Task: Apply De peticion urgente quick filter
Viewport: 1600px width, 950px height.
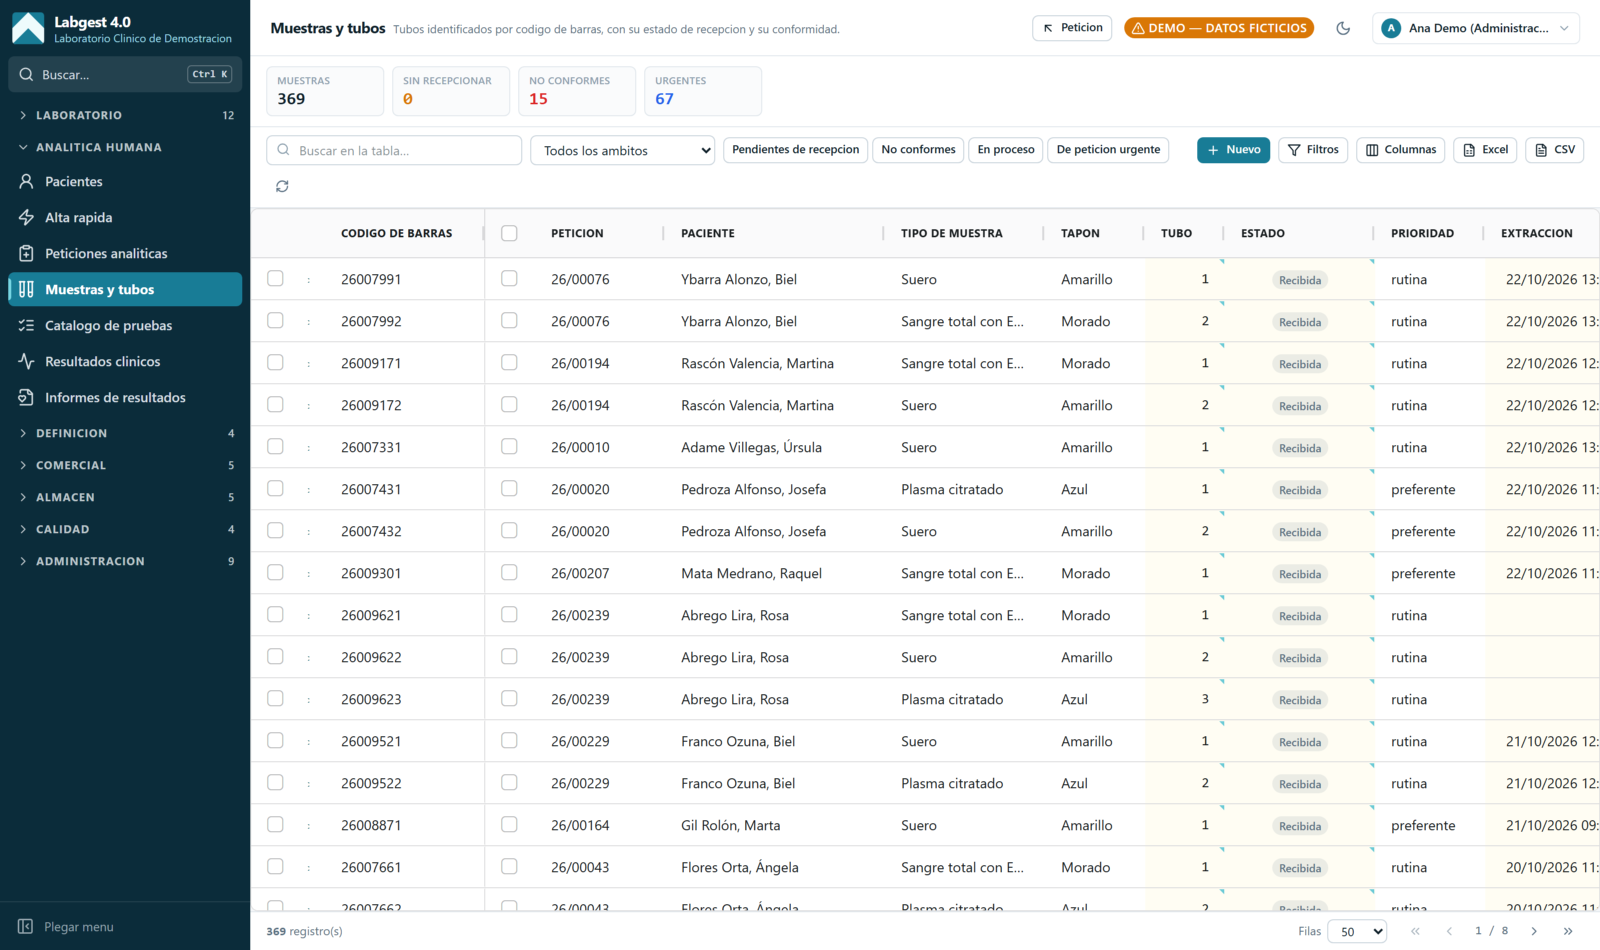Action: click(1108, 150)
